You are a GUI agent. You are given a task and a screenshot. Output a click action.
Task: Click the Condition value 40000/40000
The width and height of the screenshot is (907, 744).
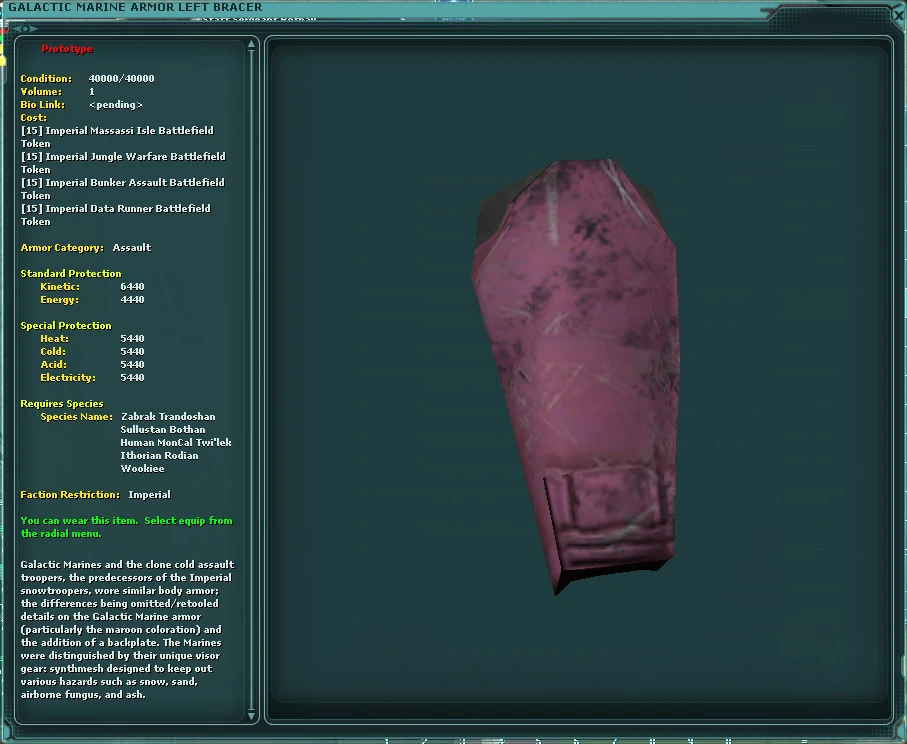[x=121, y=78]
